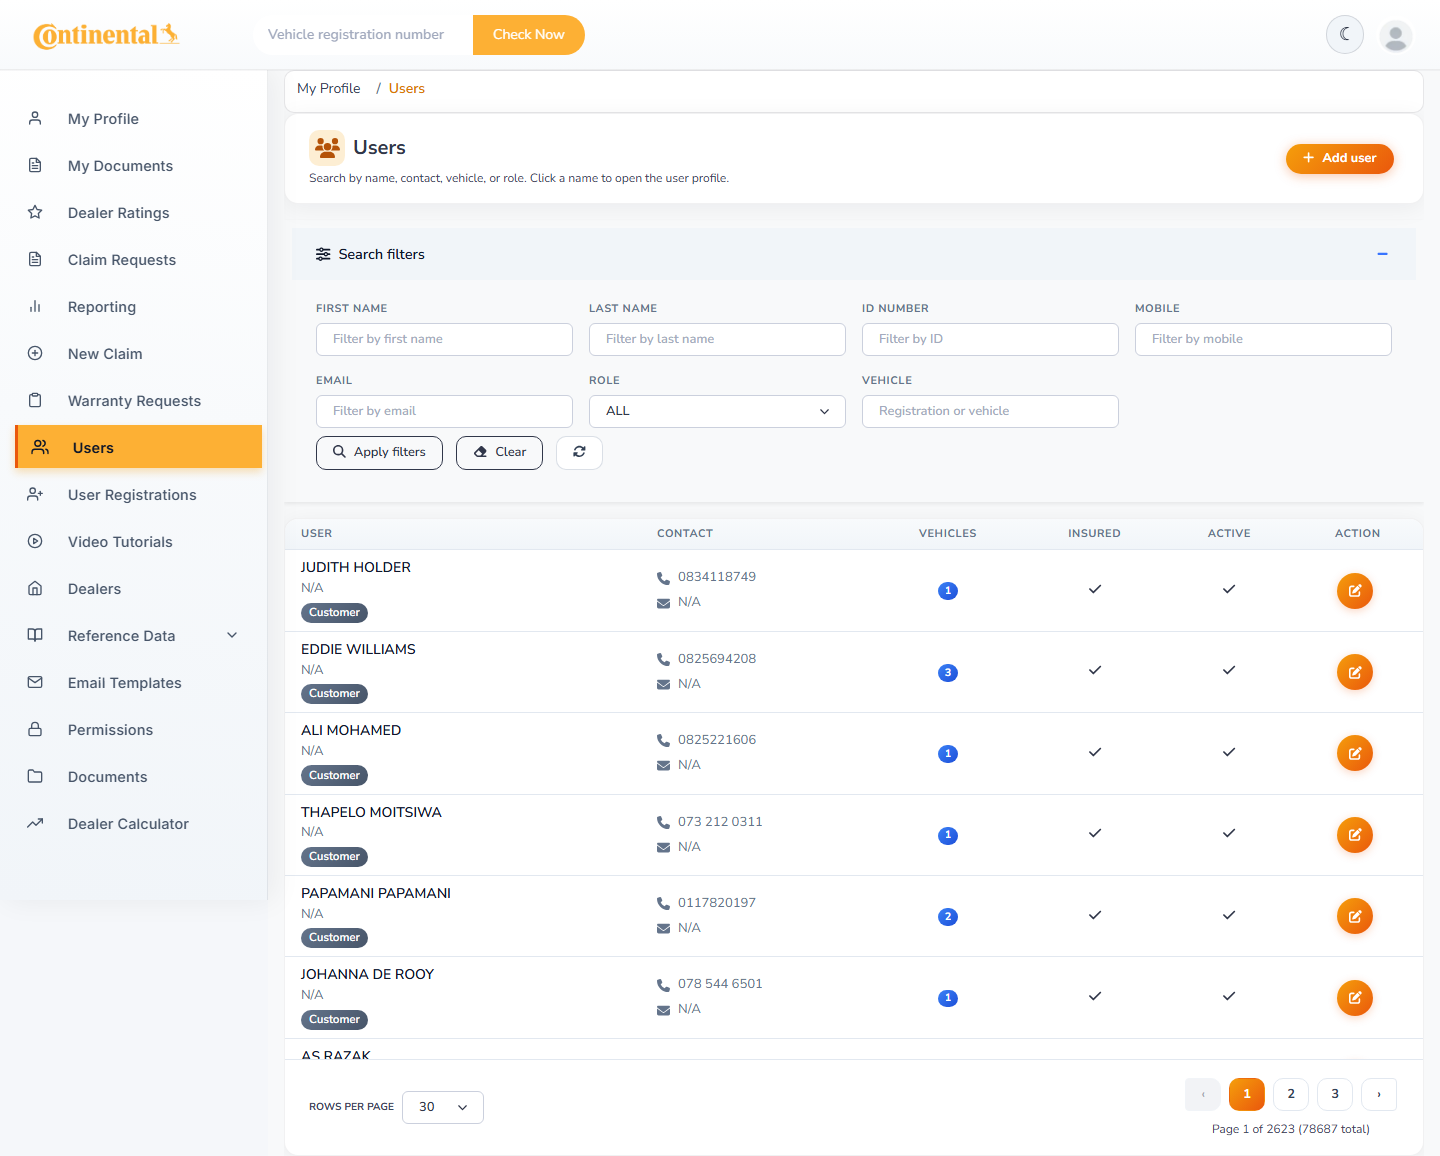Open the user avatar menu

coord(1396,36)
